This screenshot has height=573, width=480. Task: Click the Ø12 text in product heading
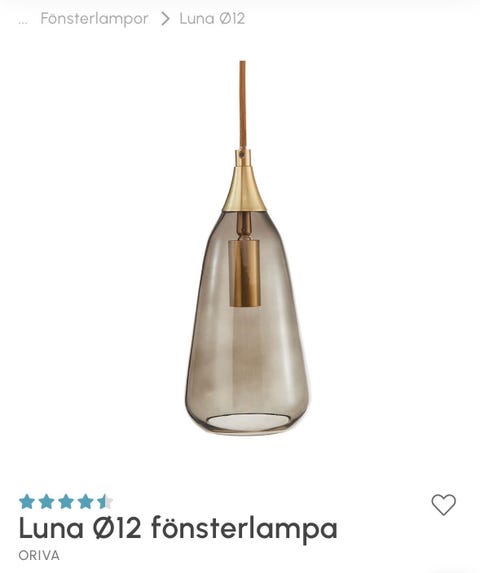[117, 528]
